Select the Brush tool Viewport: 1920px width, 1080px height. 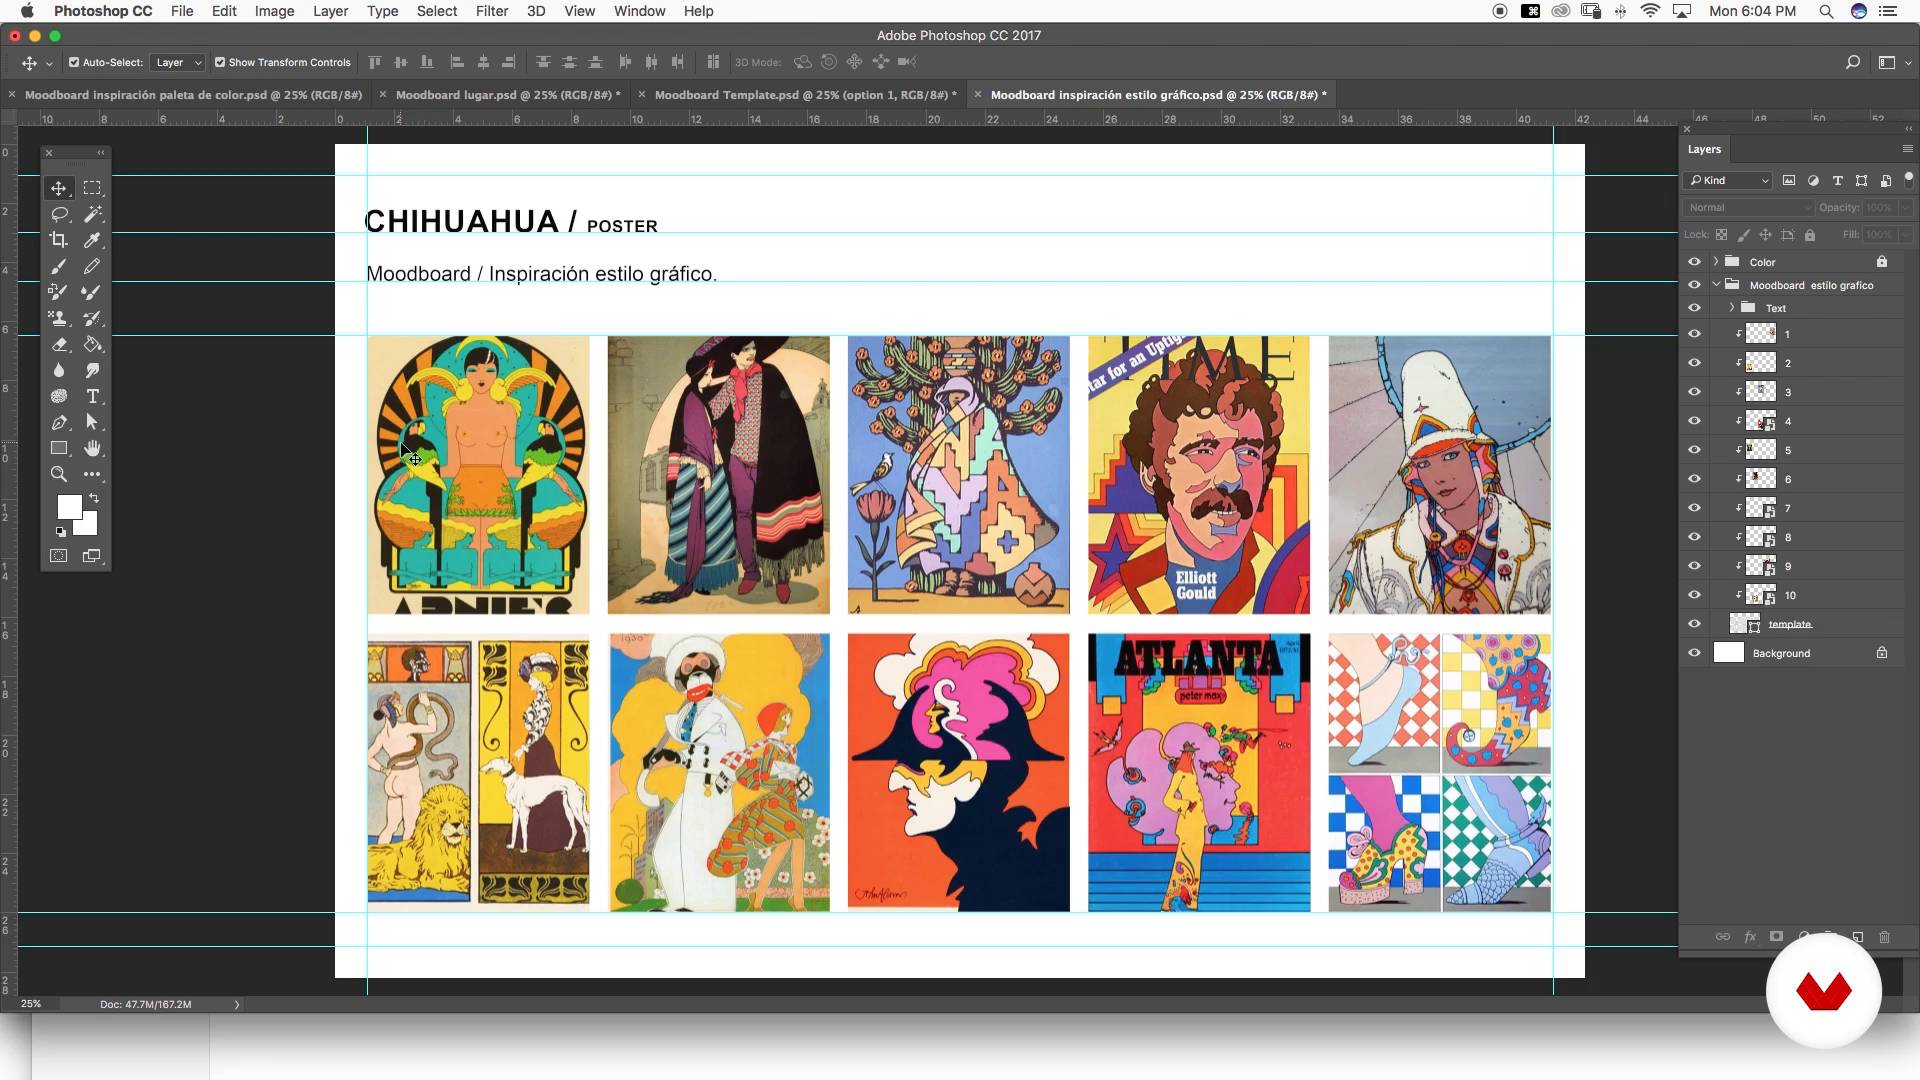point(59,266)
